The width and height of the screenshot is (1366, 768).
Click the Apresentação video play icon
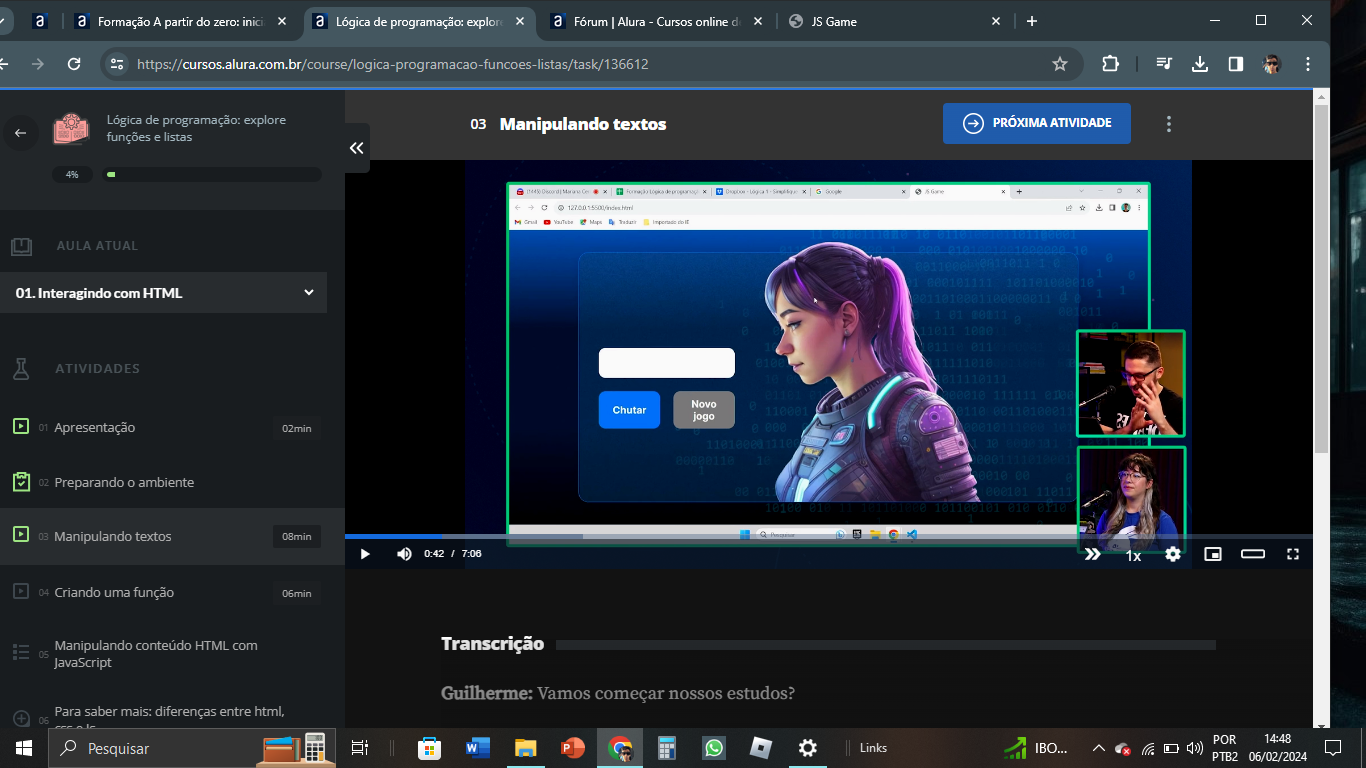pos(21,427)
